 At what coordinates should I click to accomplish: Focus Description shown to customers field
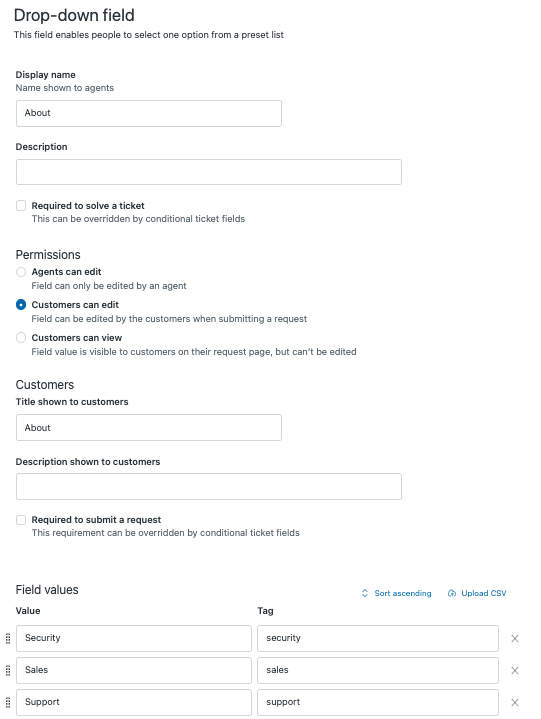(209, 487)
